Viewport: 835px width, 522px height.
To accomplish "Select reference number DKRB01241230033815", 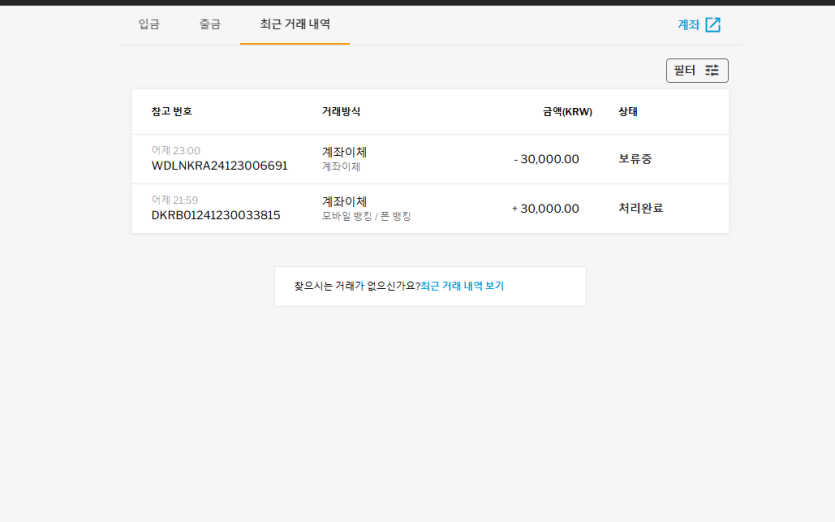I will 216,215.
